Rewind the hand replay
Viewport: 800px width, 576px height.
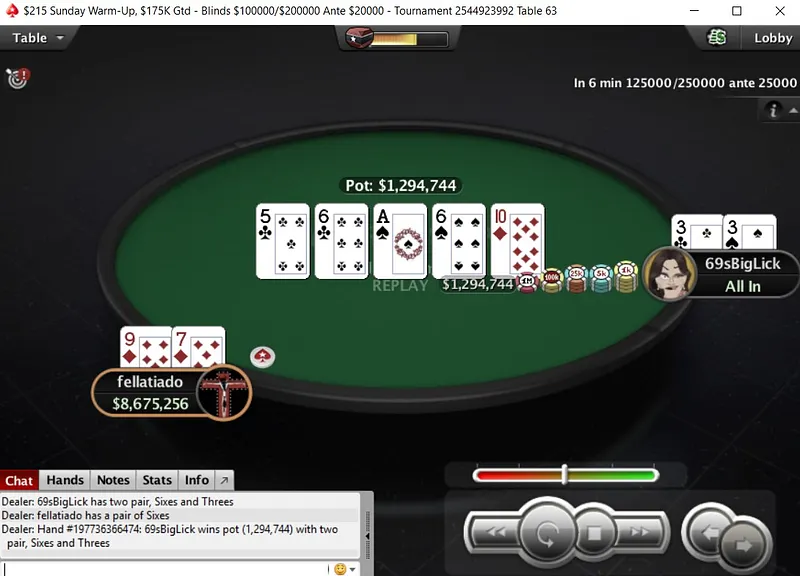pos(496,533)
